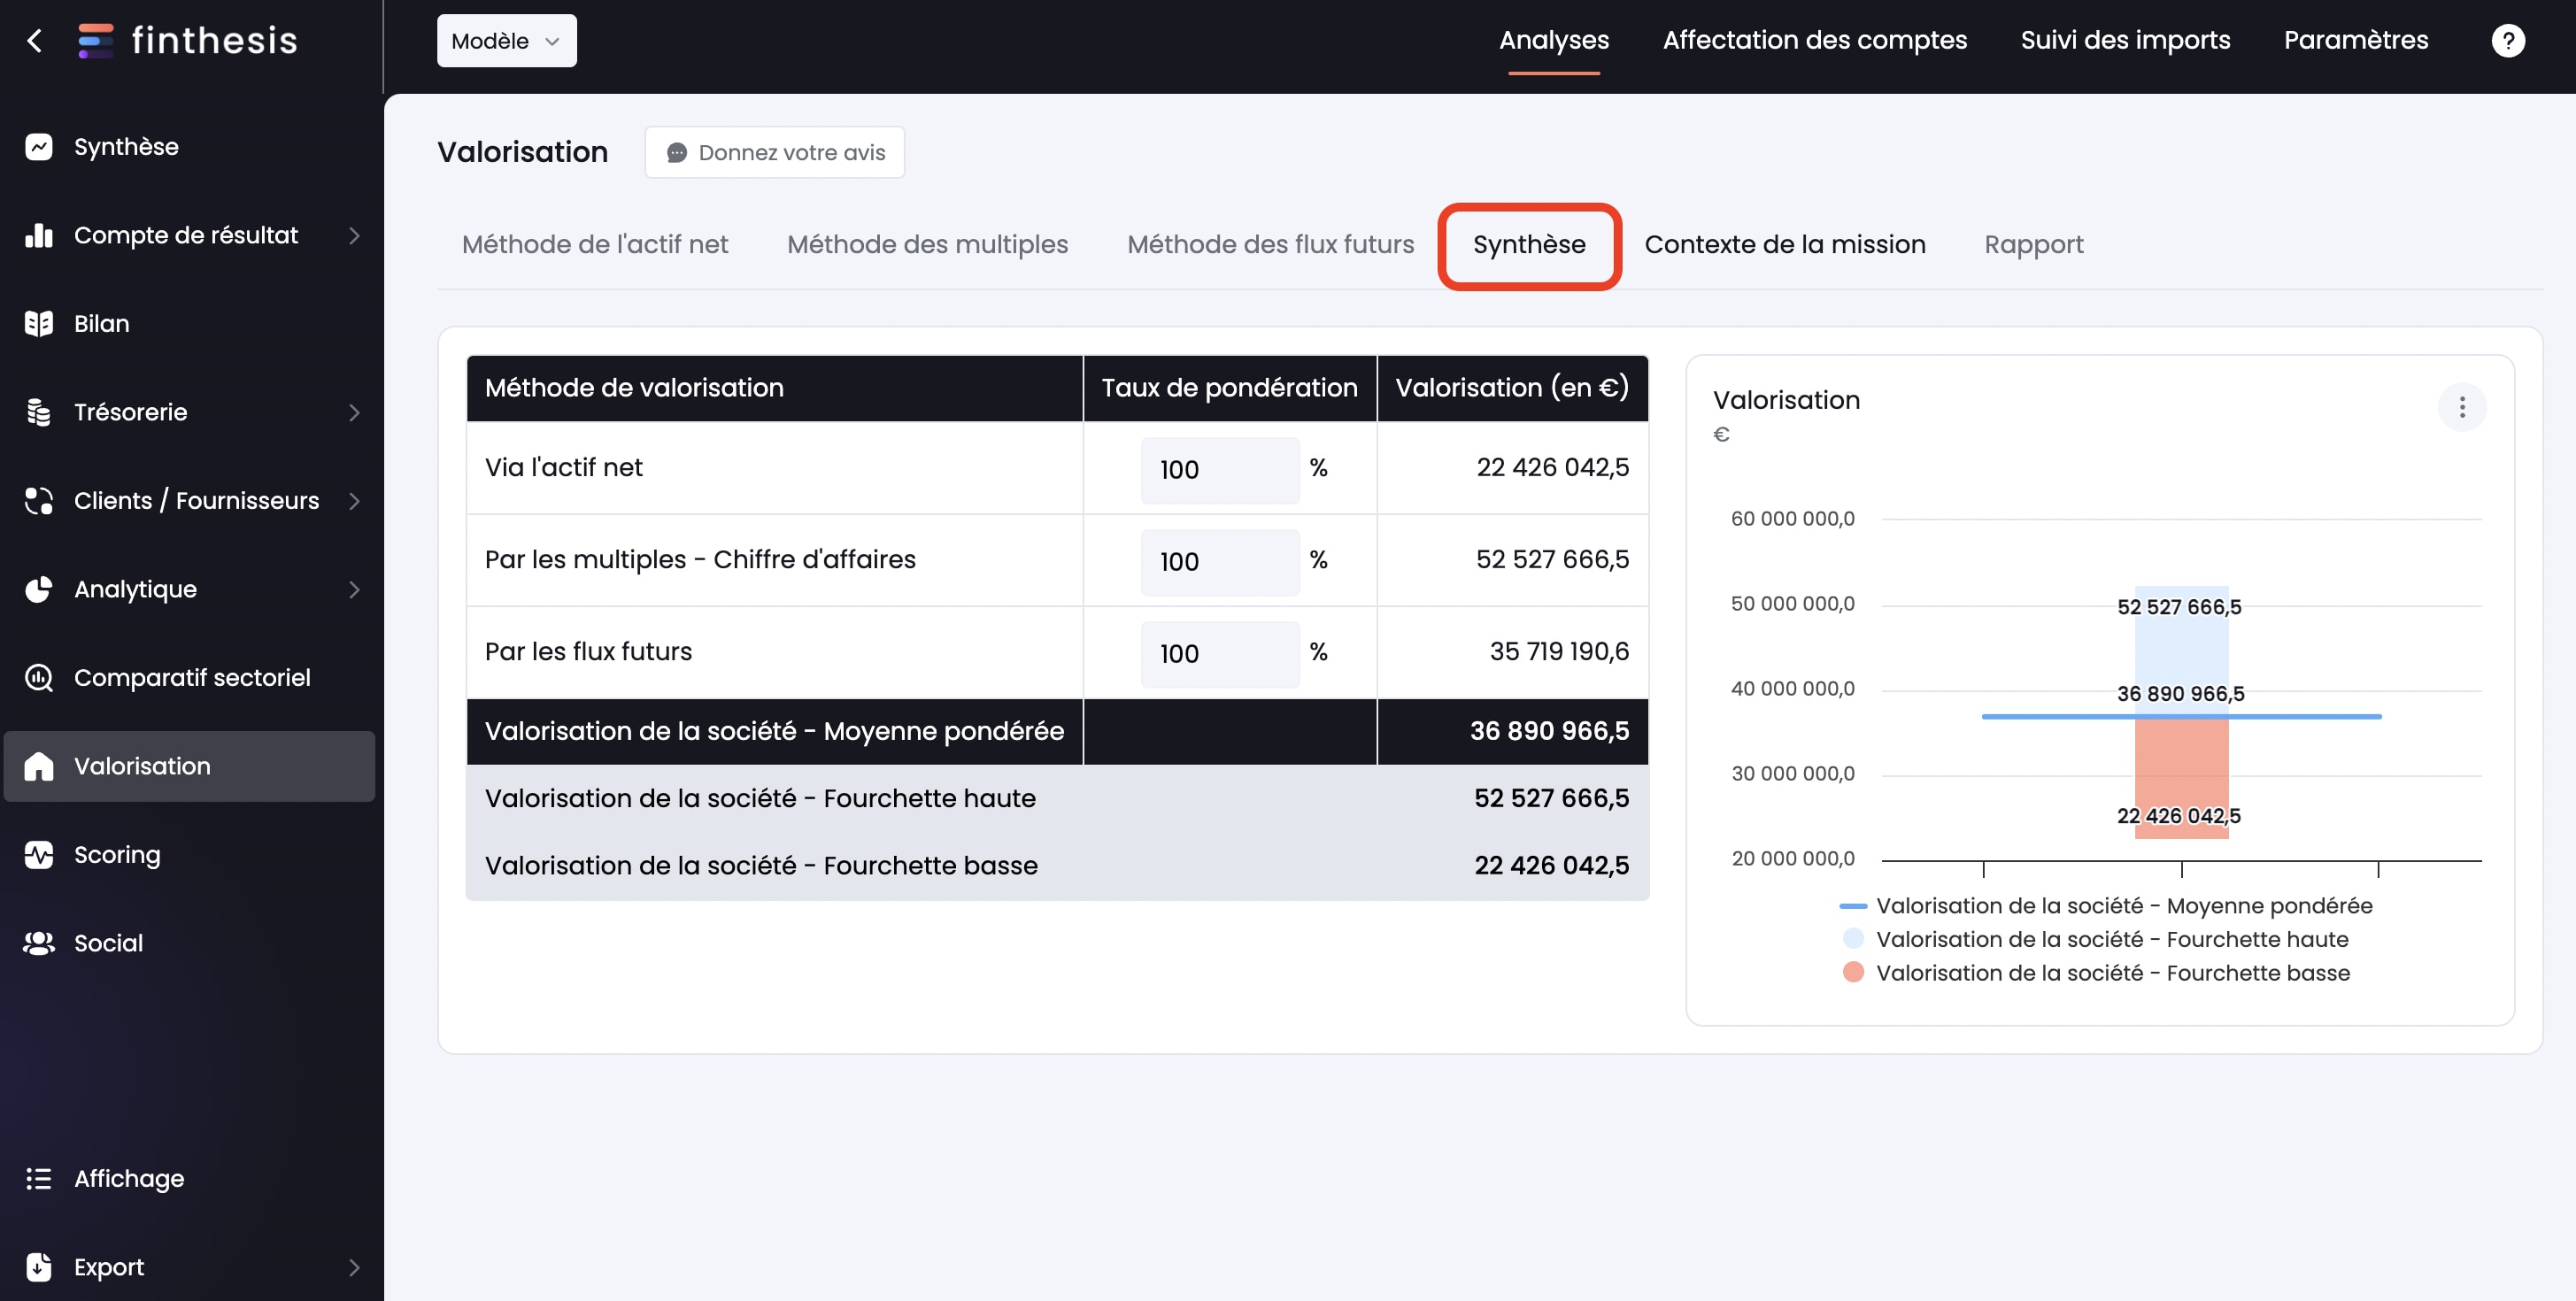Click the light blue Fourchette haute bar

click(x=2181, y=650)
